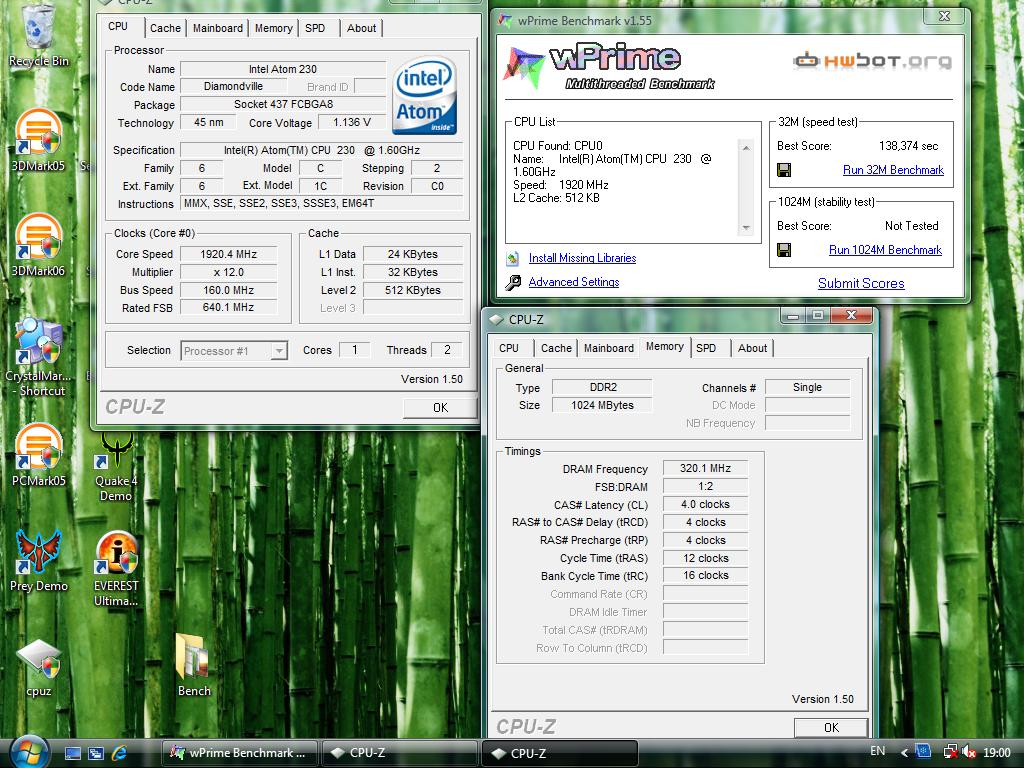
Task: Click the wrench Advanced Settings icon
Action: point(513,282)
